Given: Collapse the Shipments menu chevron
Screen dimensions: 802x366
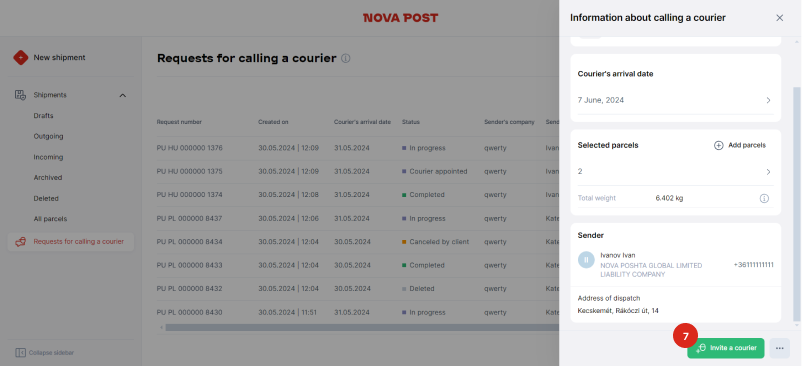Looking at the screenshot, I should 123,95.
